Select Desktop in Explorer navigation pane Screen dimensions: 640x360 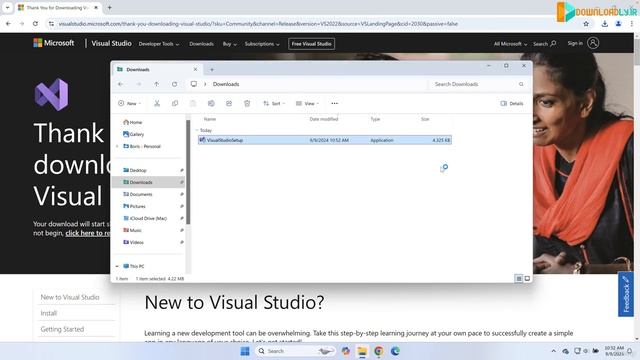(x=135, y=170)
